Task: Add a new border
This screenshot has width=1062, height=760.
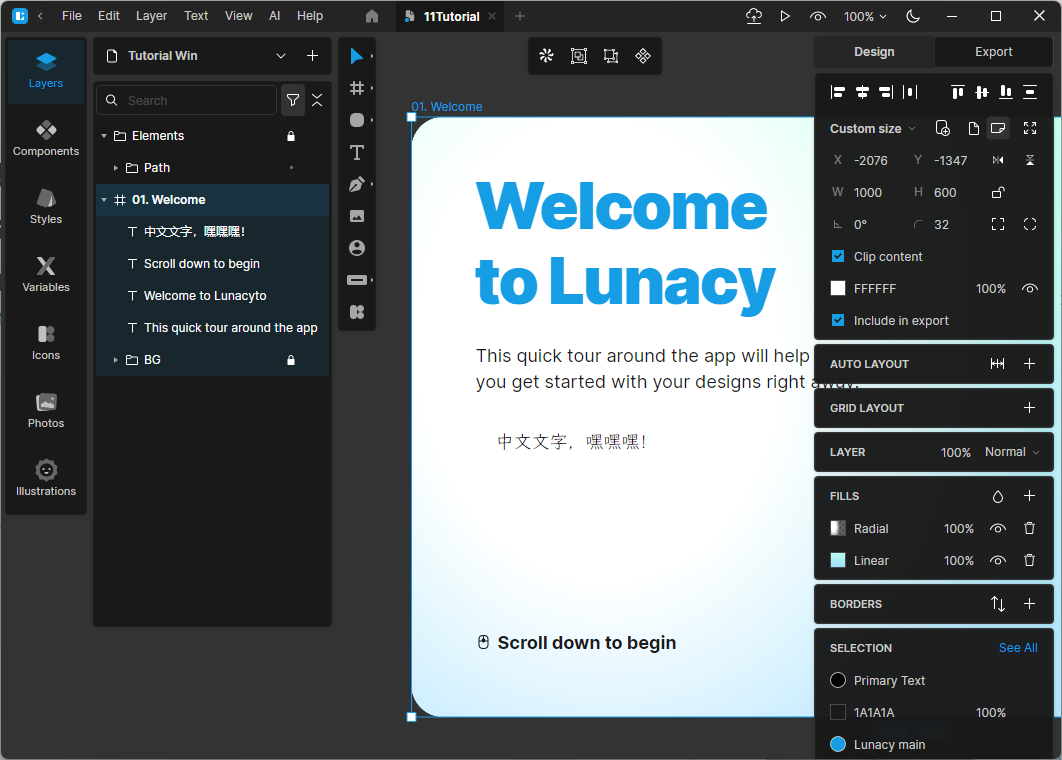Action: click(x=1029, y=604)
